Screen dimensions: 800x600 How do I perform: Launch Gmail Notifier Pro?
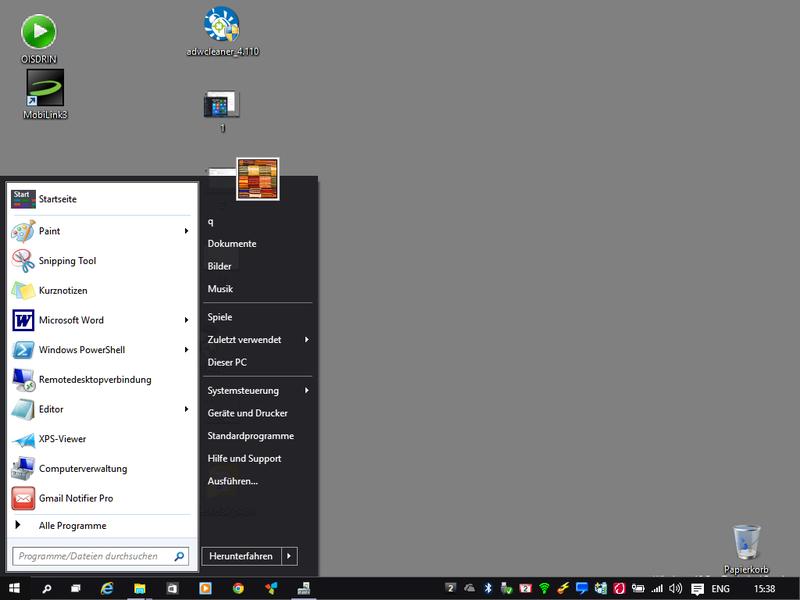point(100,498)
